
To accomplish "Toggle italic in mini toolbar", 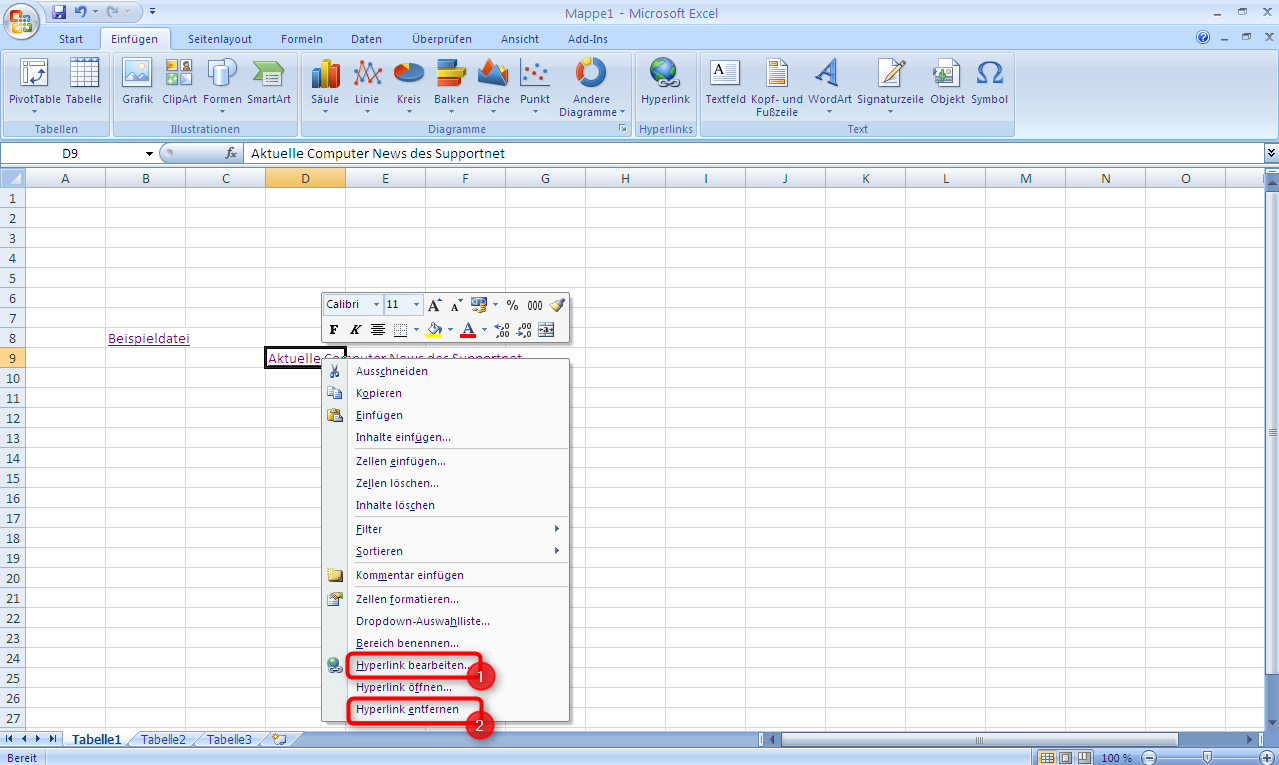I will pyautogui.click(x=355, y=329).
